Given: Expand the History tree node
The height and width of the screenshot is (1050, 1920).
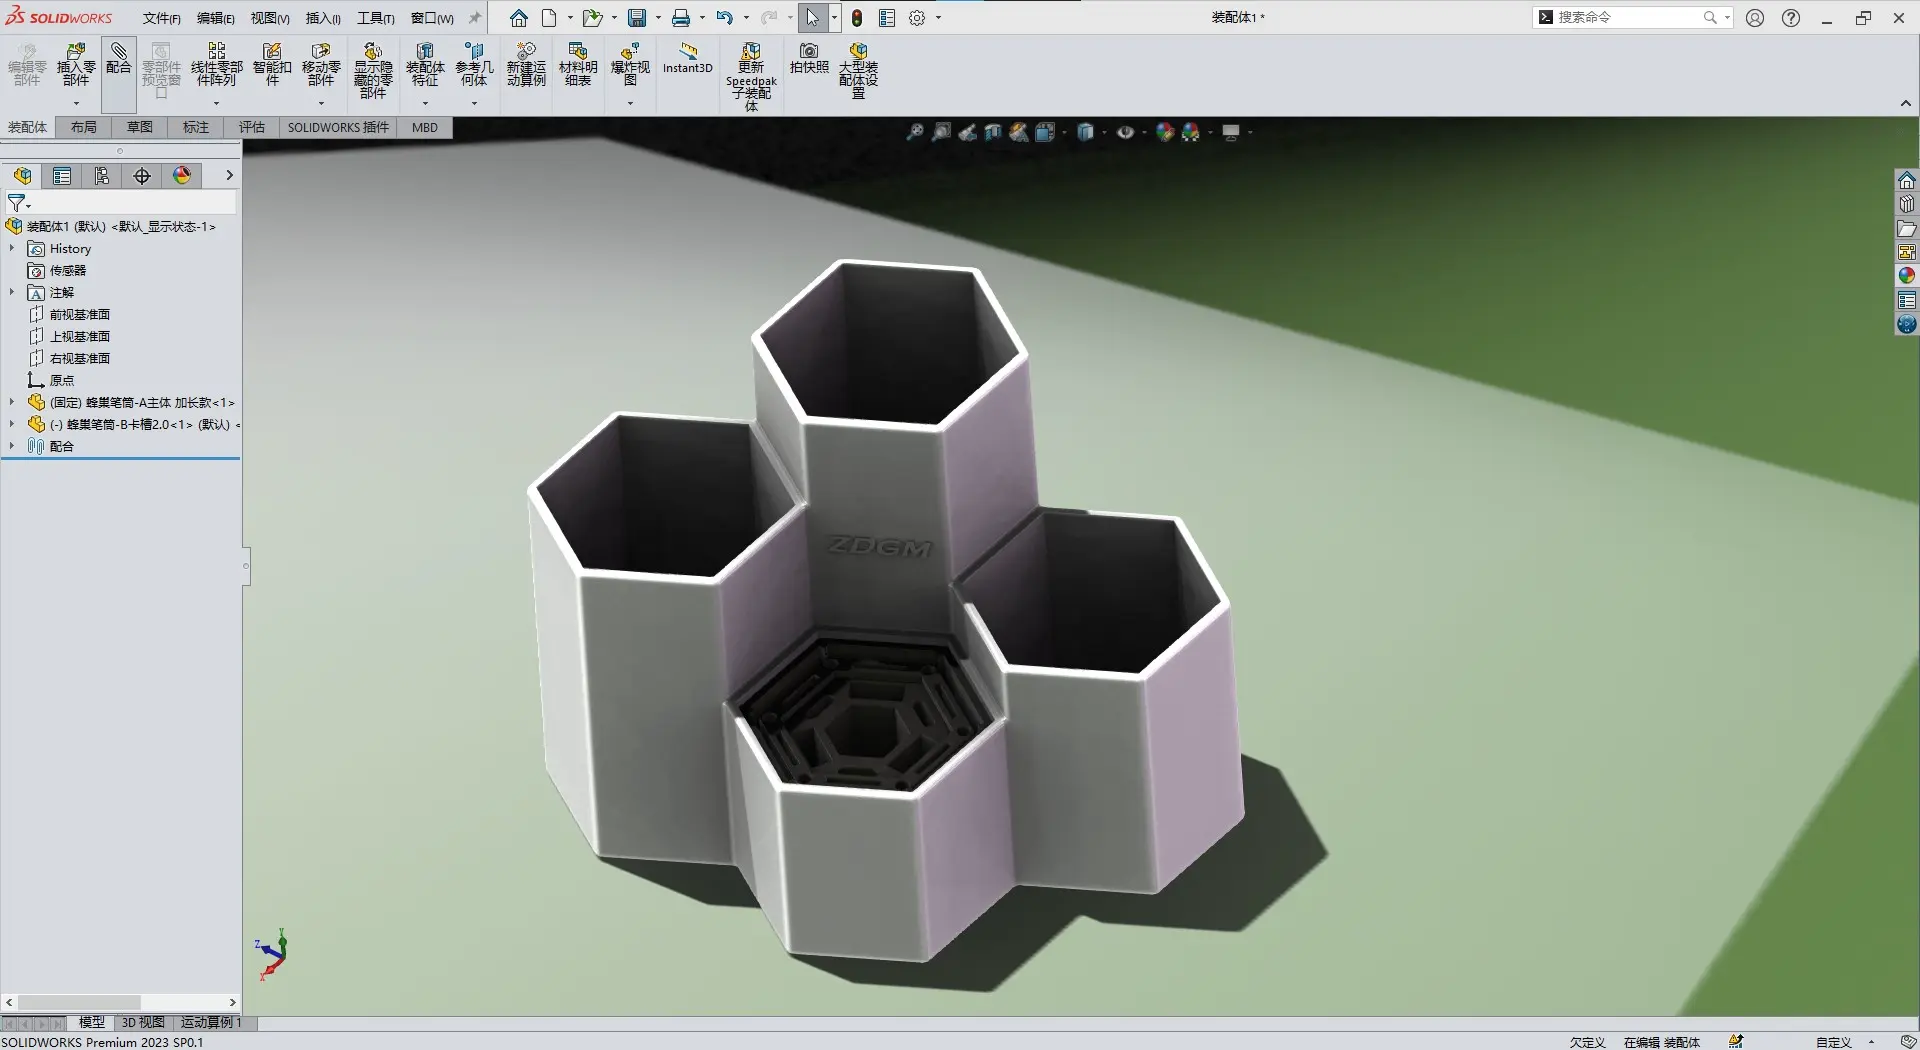Looking at the screenshot, I should [x=12, y=248].
